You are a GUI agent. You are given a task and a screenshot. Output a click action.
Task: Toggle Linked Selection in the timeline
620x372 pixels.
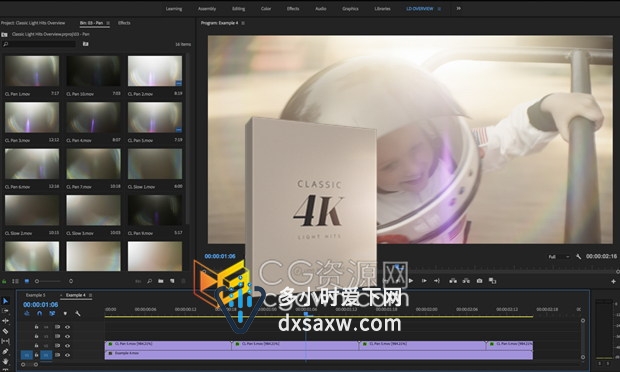pos(52,313)
